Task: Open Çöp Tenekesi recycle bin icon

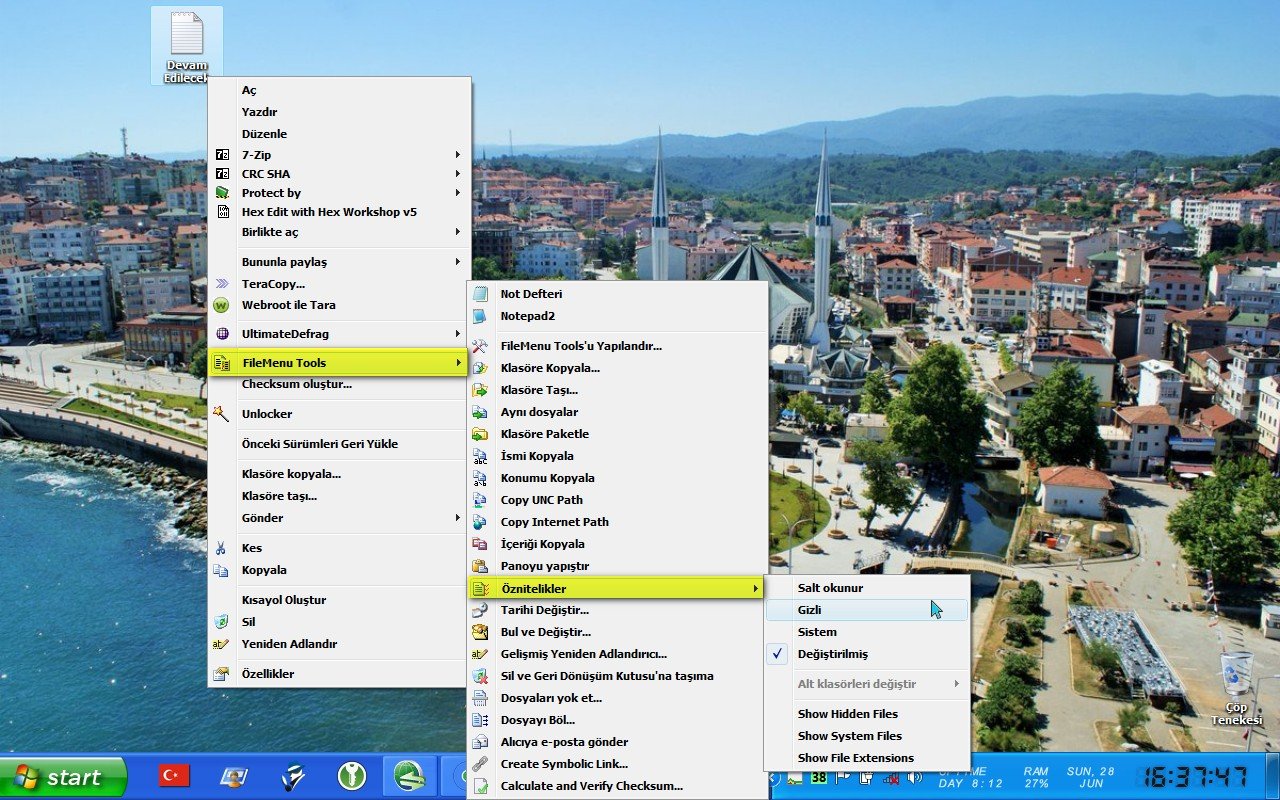Action: tap(1237, 688)
